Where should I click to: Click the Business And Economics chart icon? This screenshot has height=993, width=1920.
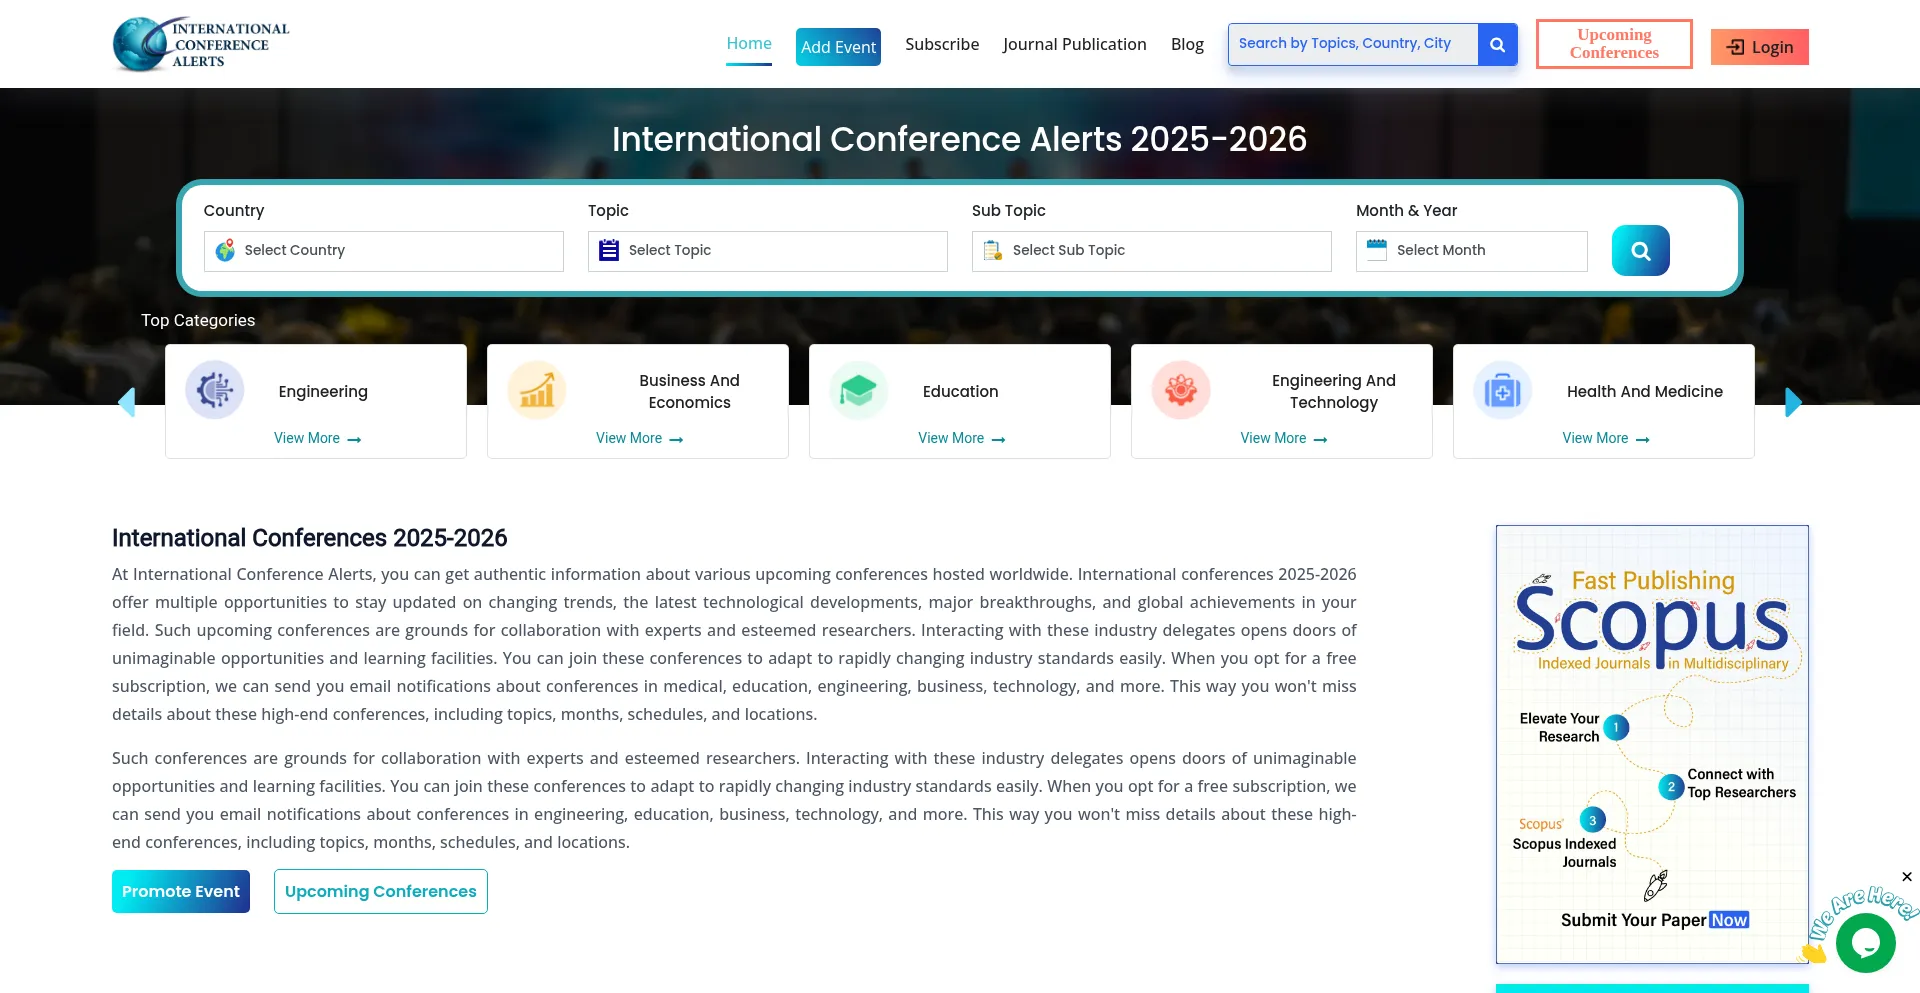point(537,390)
